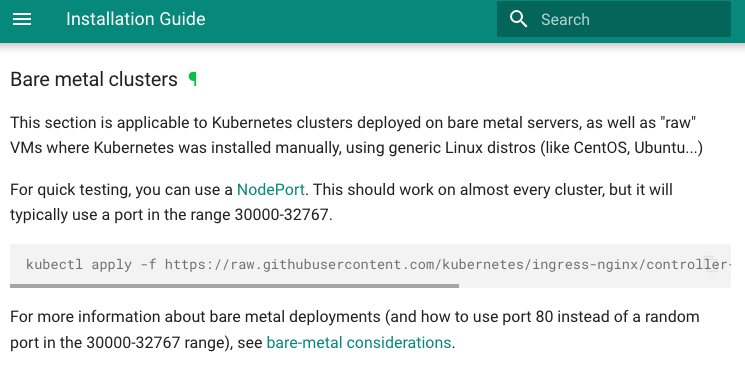Click the kubectl apply command text
The width and height of the screenshot is (745, 389).
(378, 264)
